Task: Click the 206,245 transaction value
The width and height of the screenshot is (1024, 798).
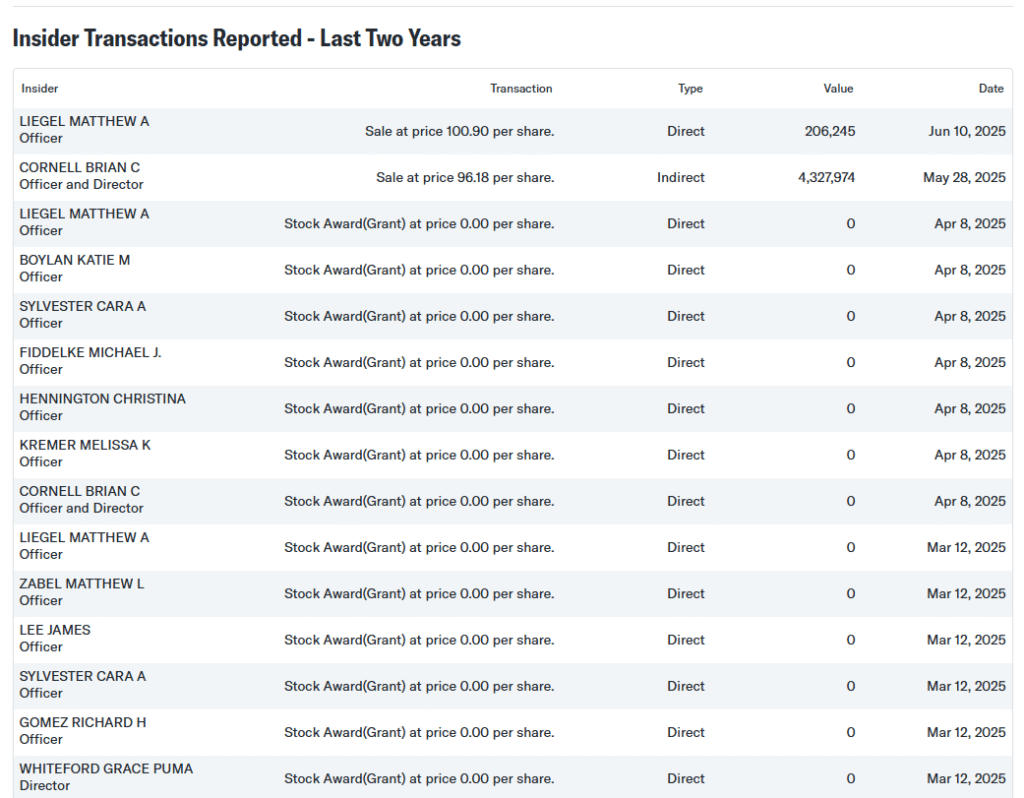Action: coord(829,131)
